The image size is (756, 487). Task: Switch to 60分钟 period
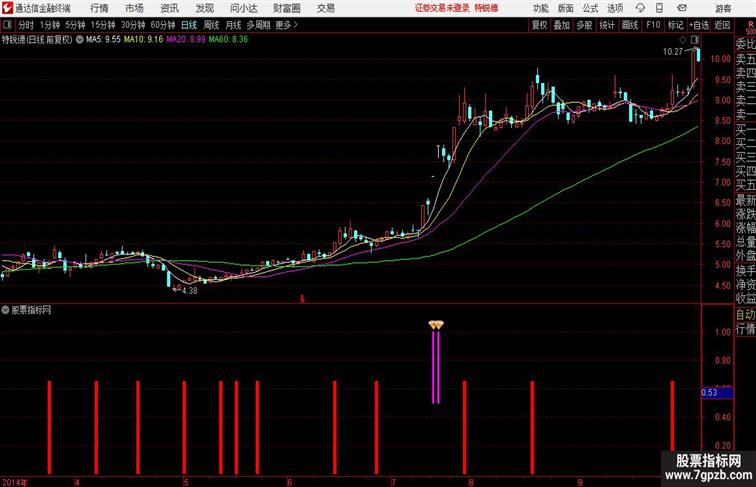click(162, 25)
